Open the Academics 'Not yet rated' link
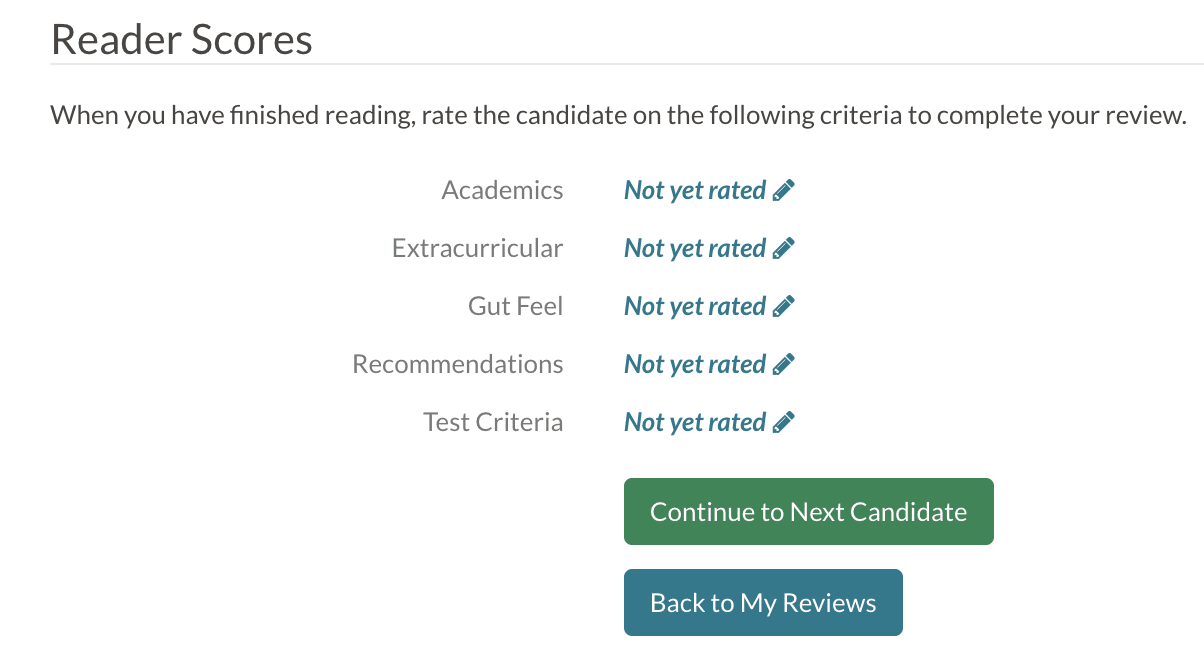 (x=695, y=190)
